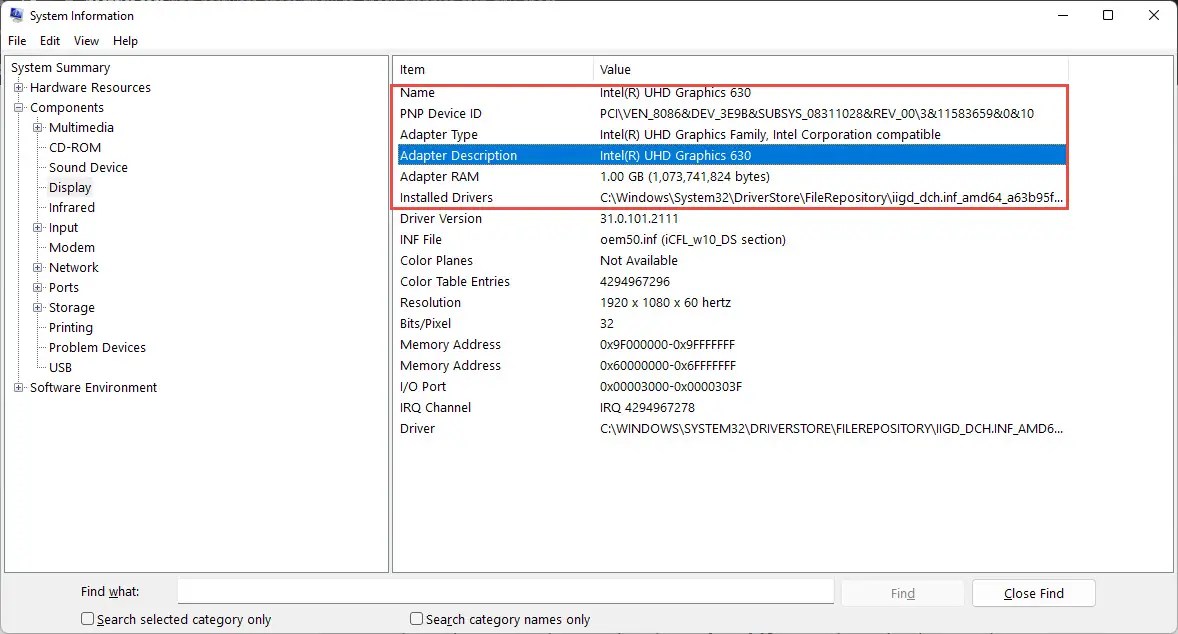
Task: Select Problem Devices in the tree
Action: (97, 347)
